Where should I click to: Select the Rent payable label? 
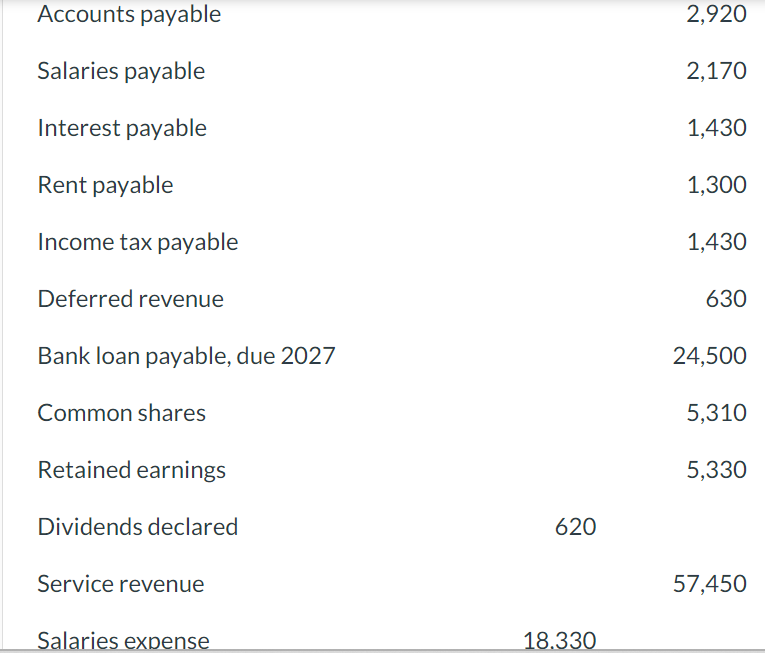(105, 185)
